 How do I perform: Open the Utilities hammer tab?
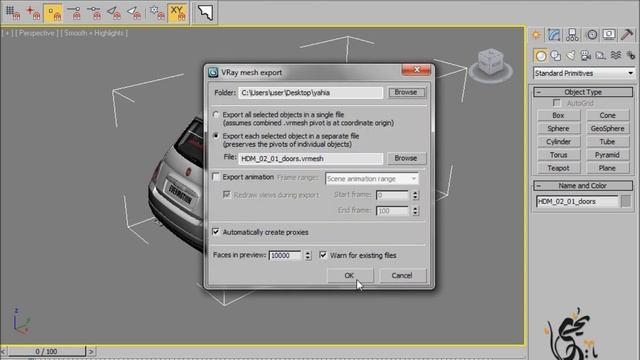(x=627, y=35)
